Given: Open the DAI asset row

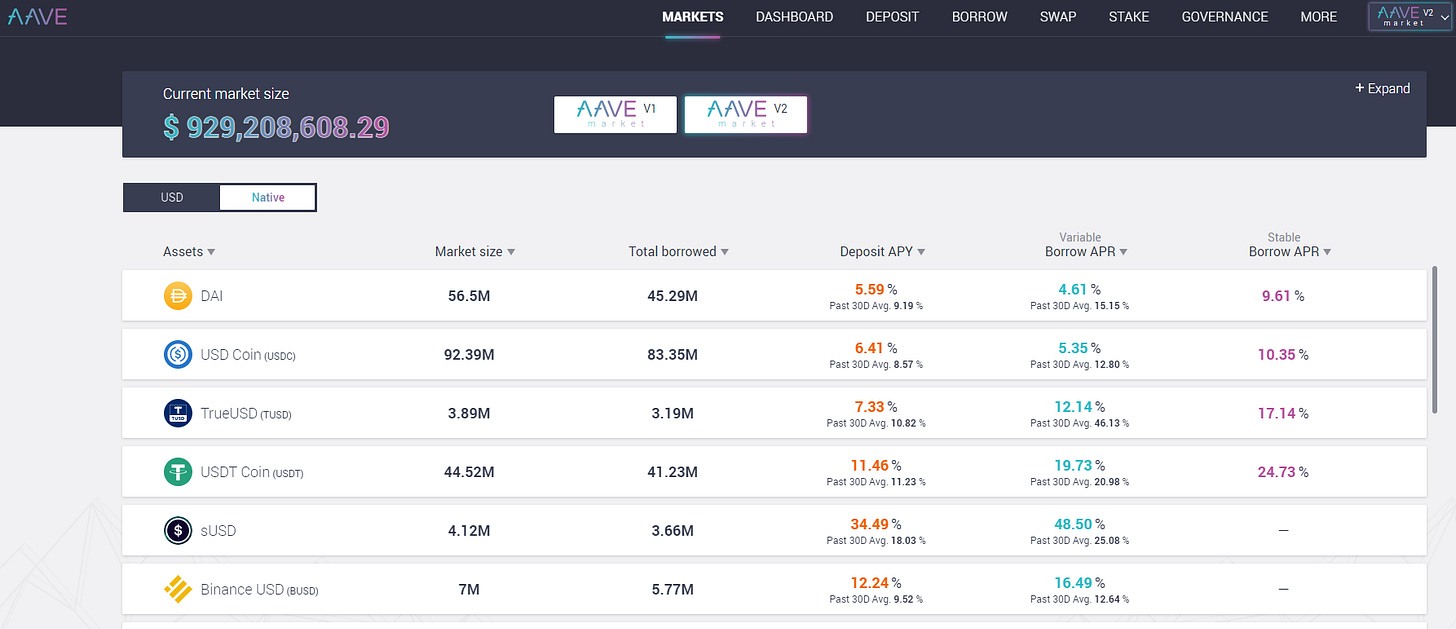Looking at the screenshot, I should 774,296.
